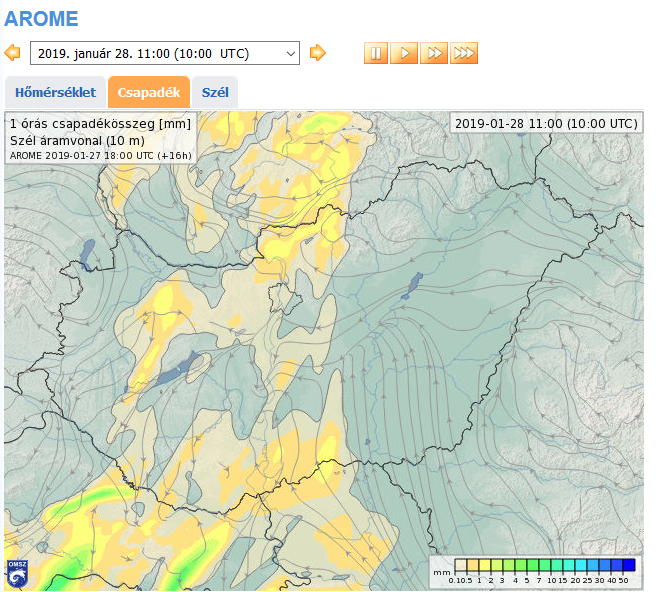The image size is (656, 592).
Task: Click the map timestamp 2019-01-28 11:00 label
Action: [546, 124]
